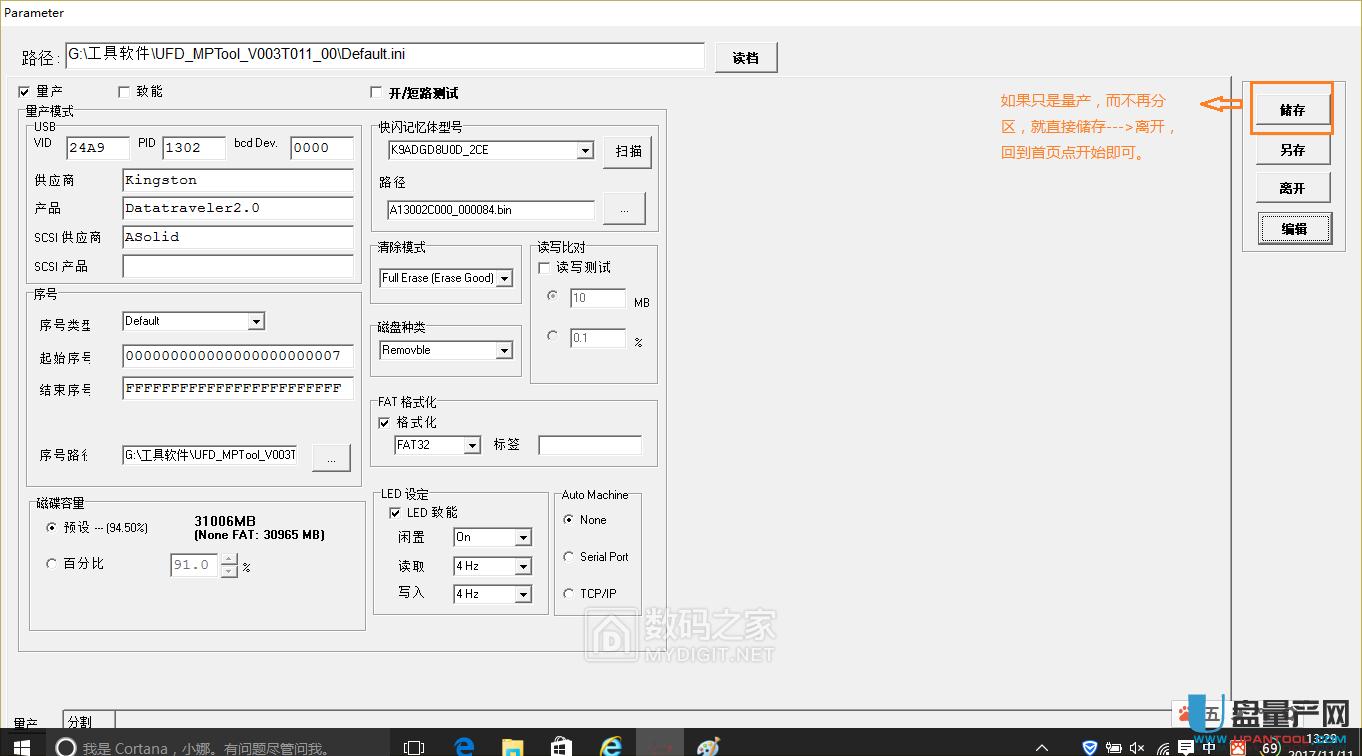The image size is (1362, 756).
Task: Select the 百分比 capacity option
Action: click(51, 563)
